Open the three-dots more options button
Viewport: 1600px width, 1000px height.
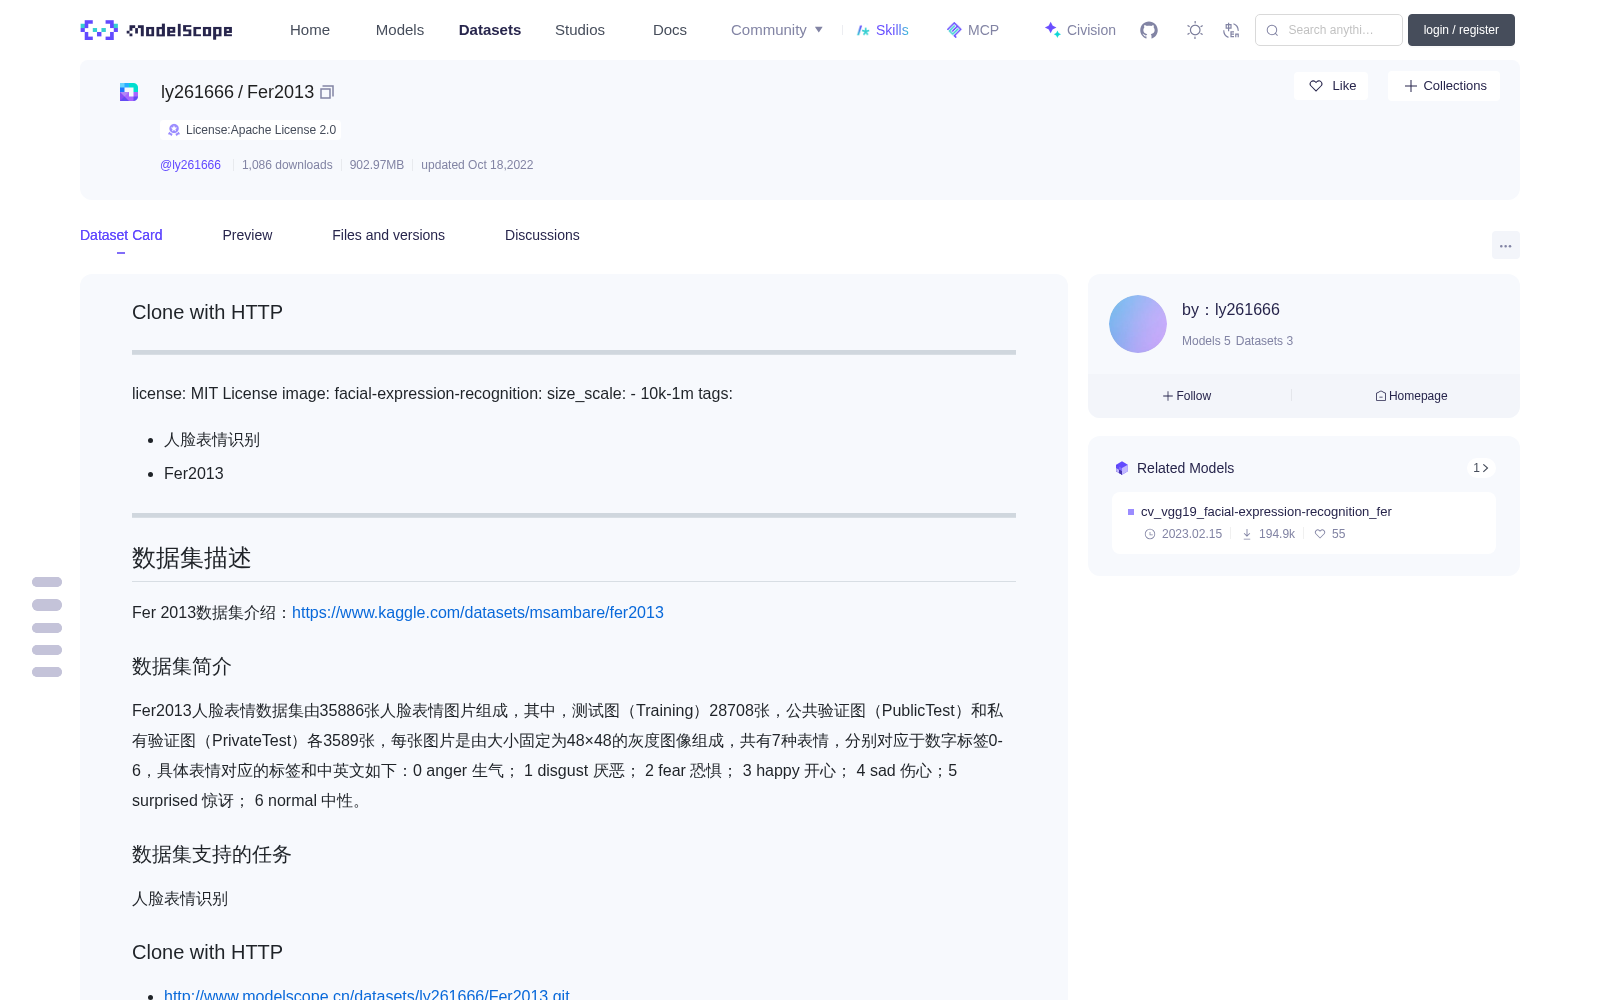point(1505,245)
